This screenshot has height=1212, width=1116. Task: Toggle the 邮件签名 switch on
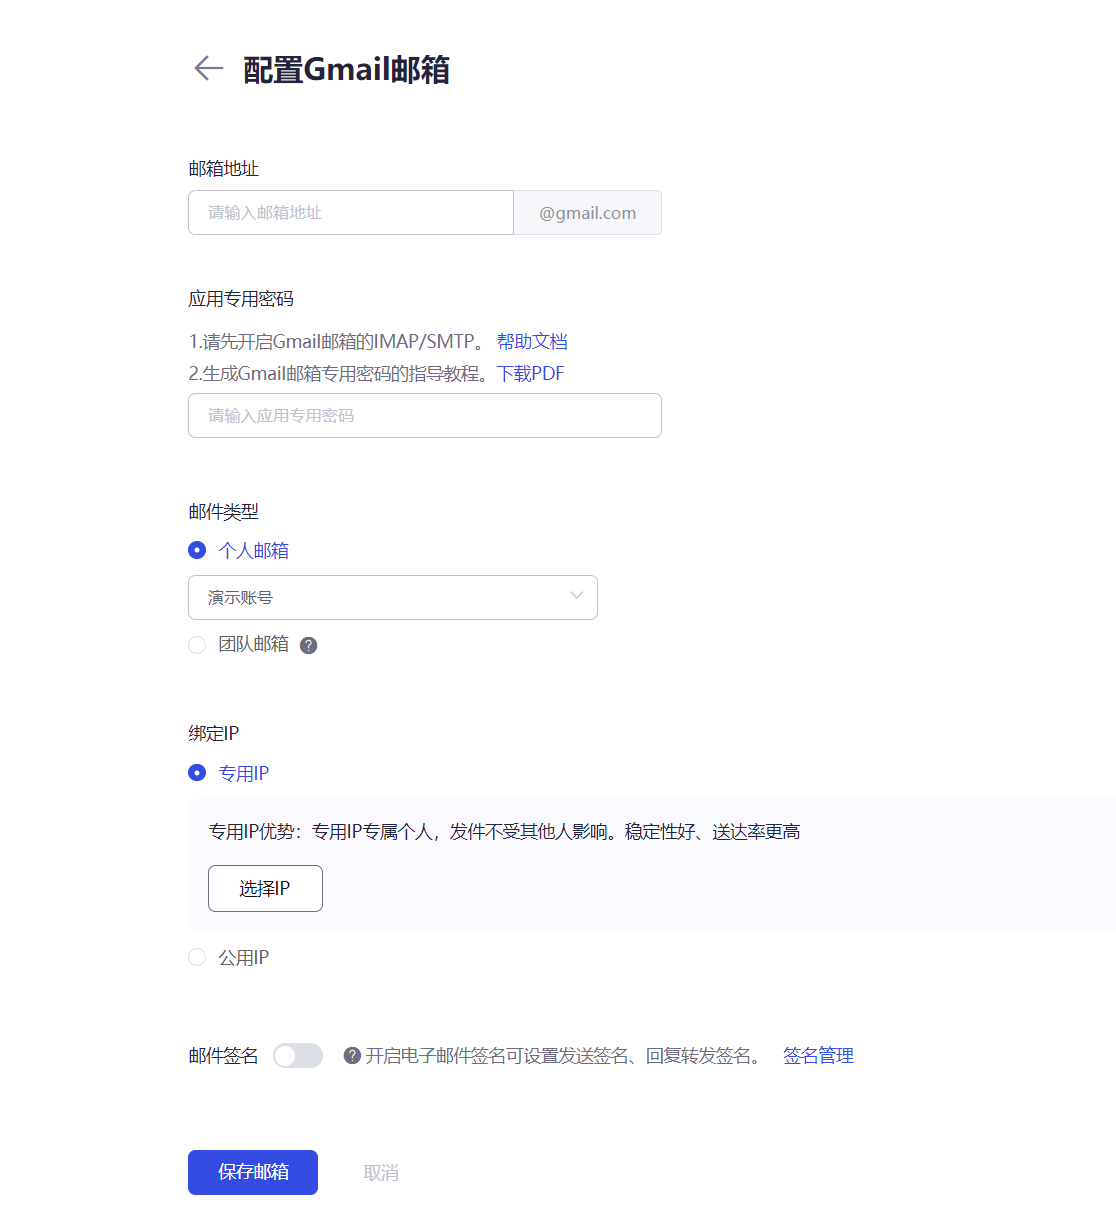click(x=298, y=1055)
